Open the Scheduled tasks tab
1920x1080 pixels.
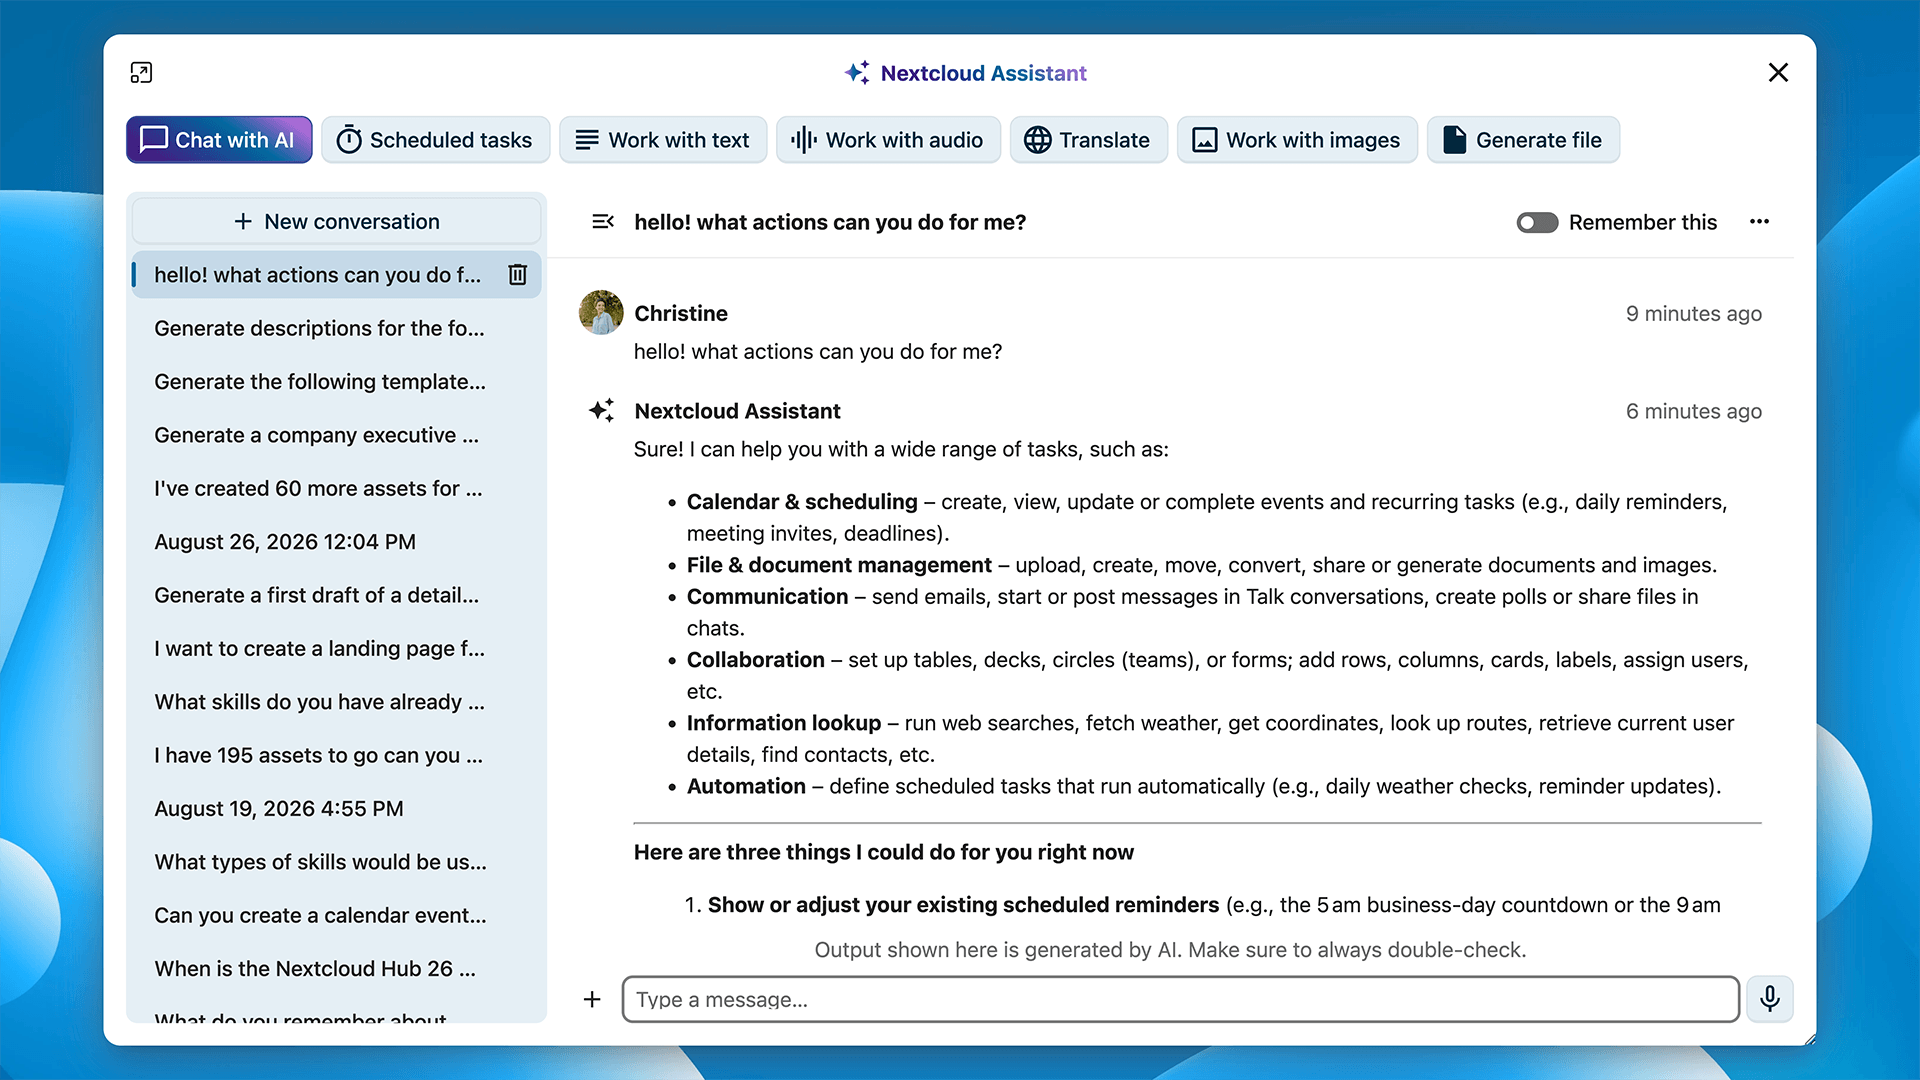pyautogui.click(x=435, y=140)
